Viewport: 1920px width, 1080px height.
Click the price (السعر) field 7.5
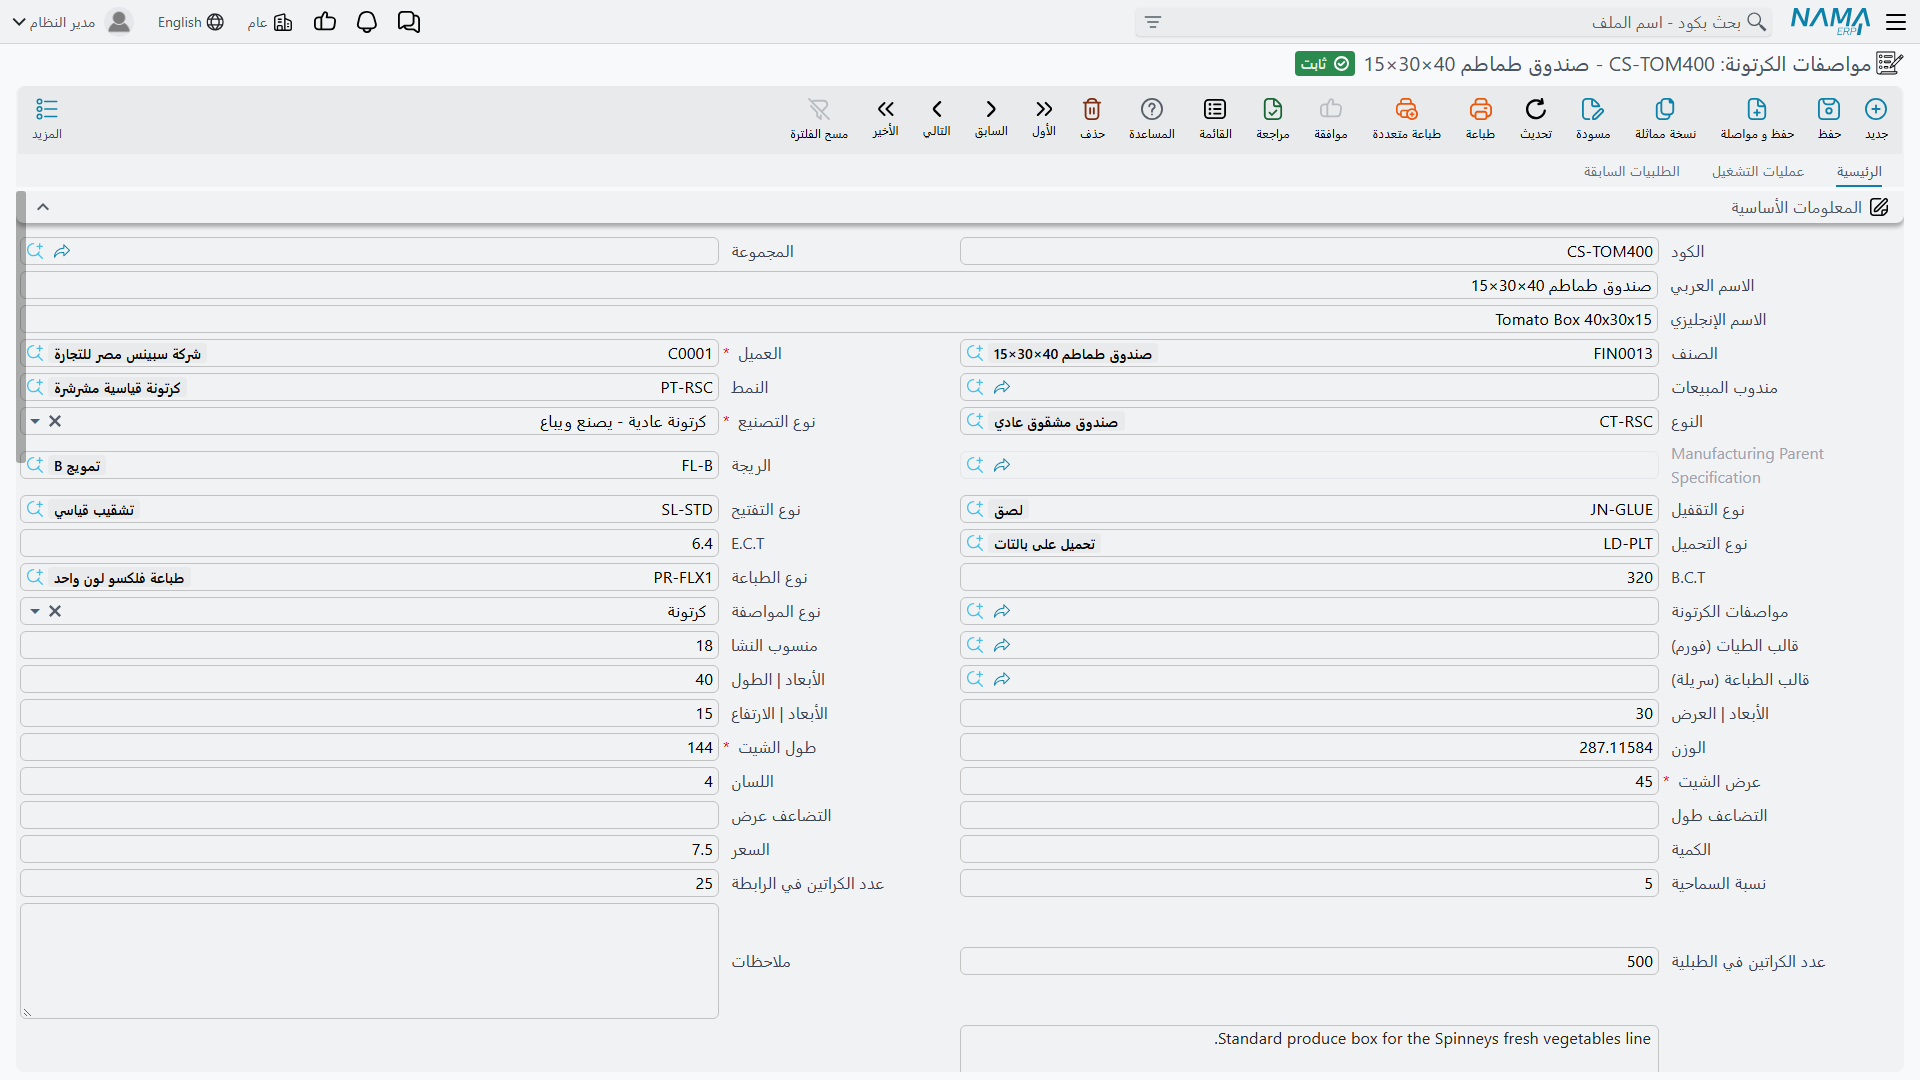point(369,849)
